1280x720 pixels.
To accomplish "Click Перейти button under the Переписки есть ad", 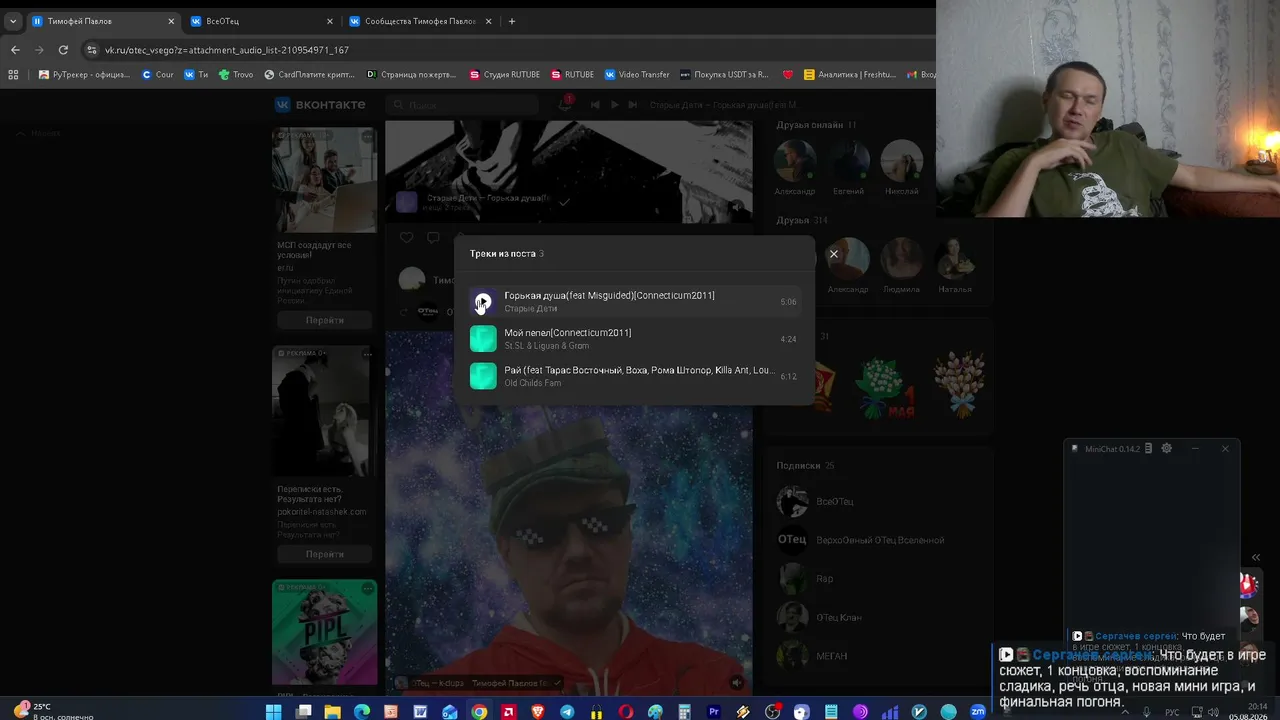I will 325,554.
